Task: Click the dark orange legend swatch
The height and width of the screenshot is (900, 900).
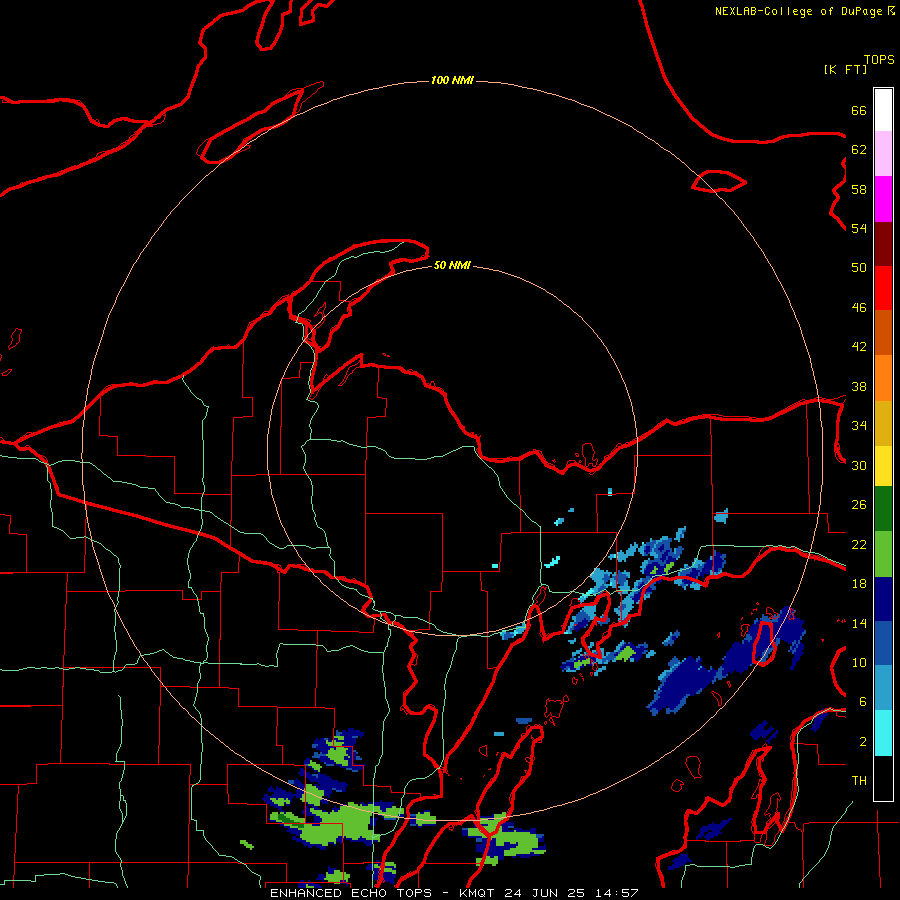Action: tap(883, 332)
